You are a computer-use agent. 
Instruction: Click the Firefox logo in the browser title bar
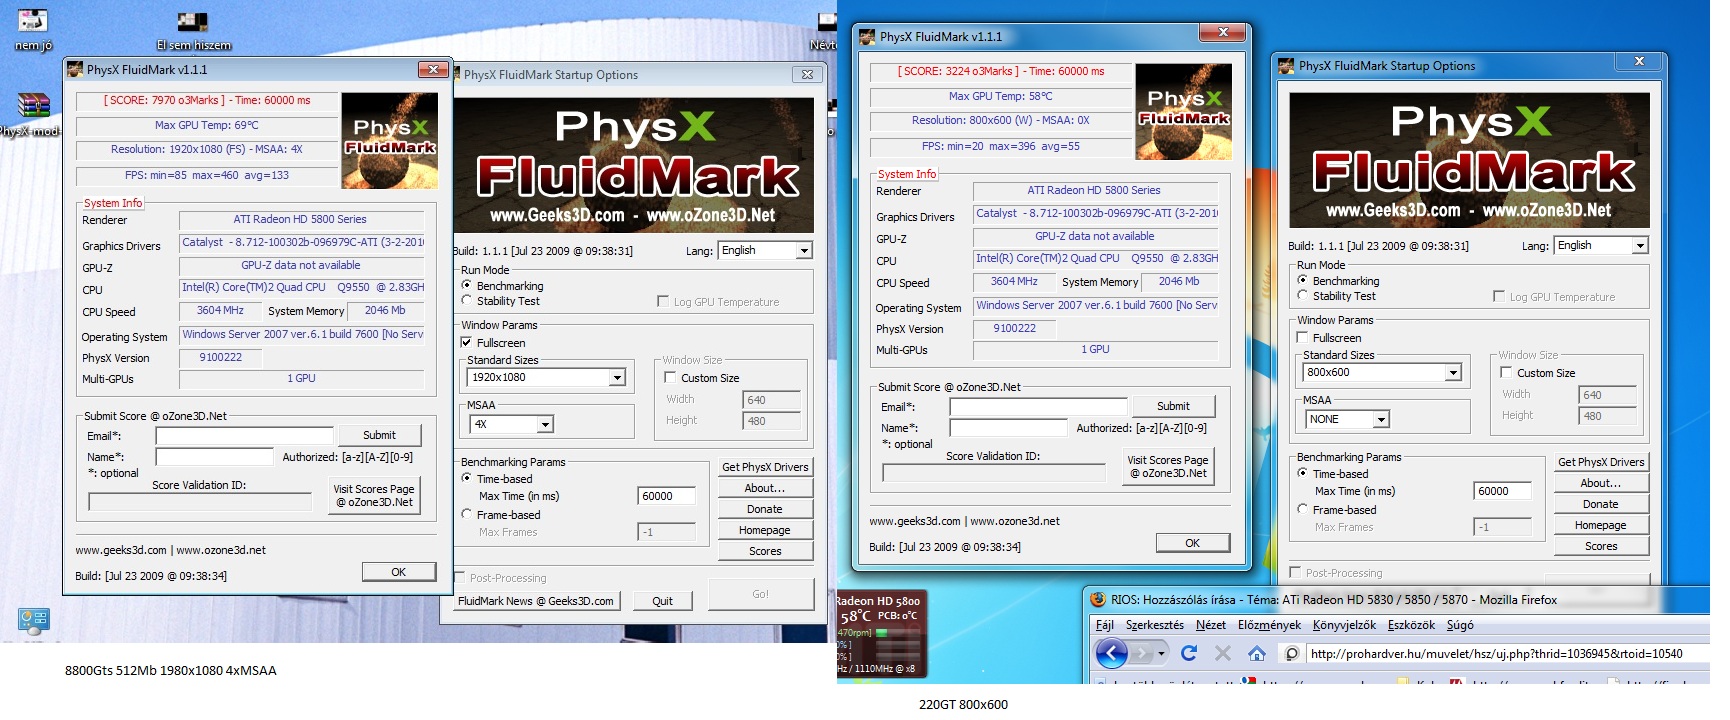pos(1098,600)
